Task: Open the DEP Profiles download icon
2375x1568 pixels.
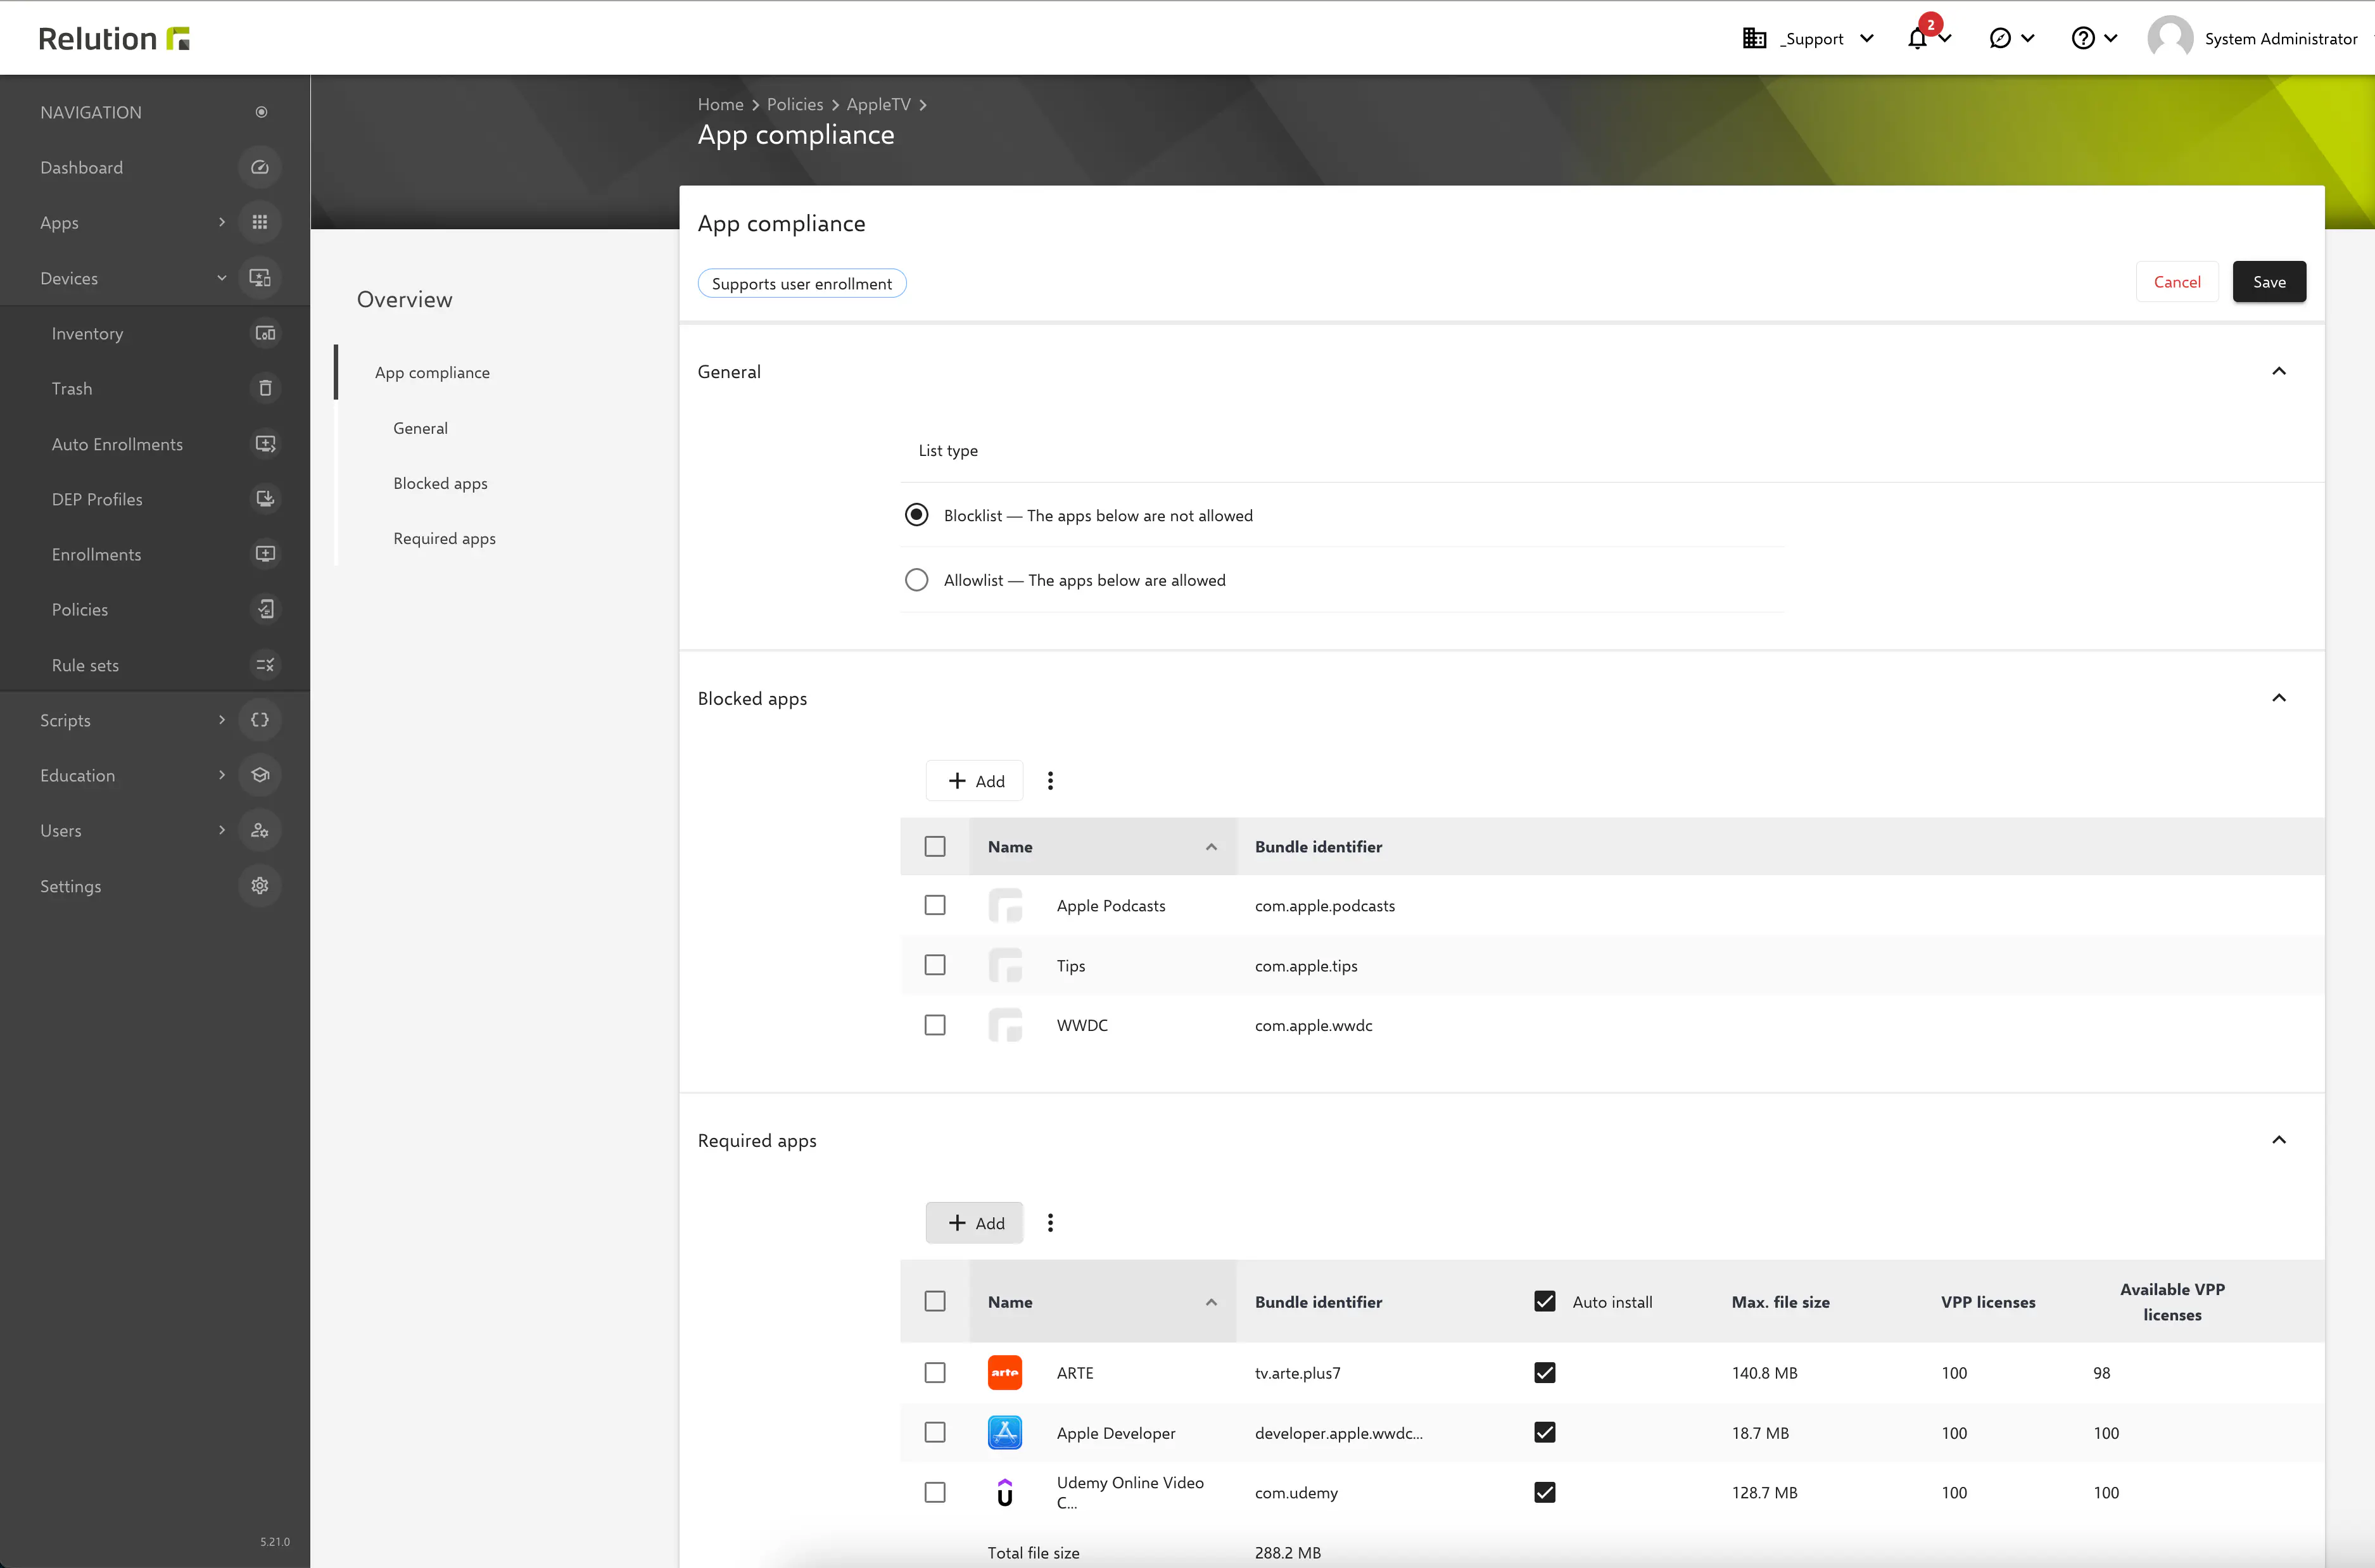Action: point(264,498)
